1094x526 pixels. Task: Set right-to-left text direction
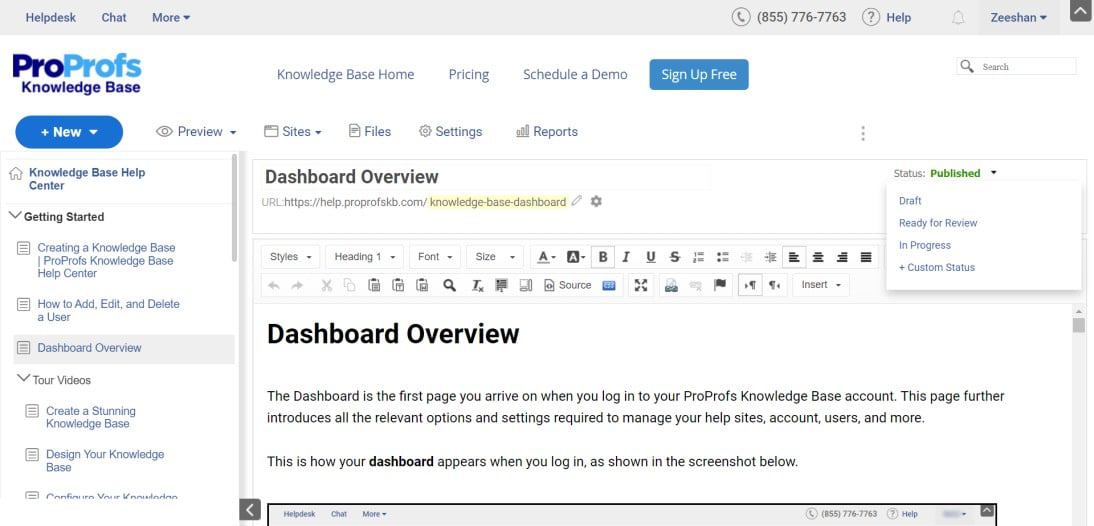point(774,285)
